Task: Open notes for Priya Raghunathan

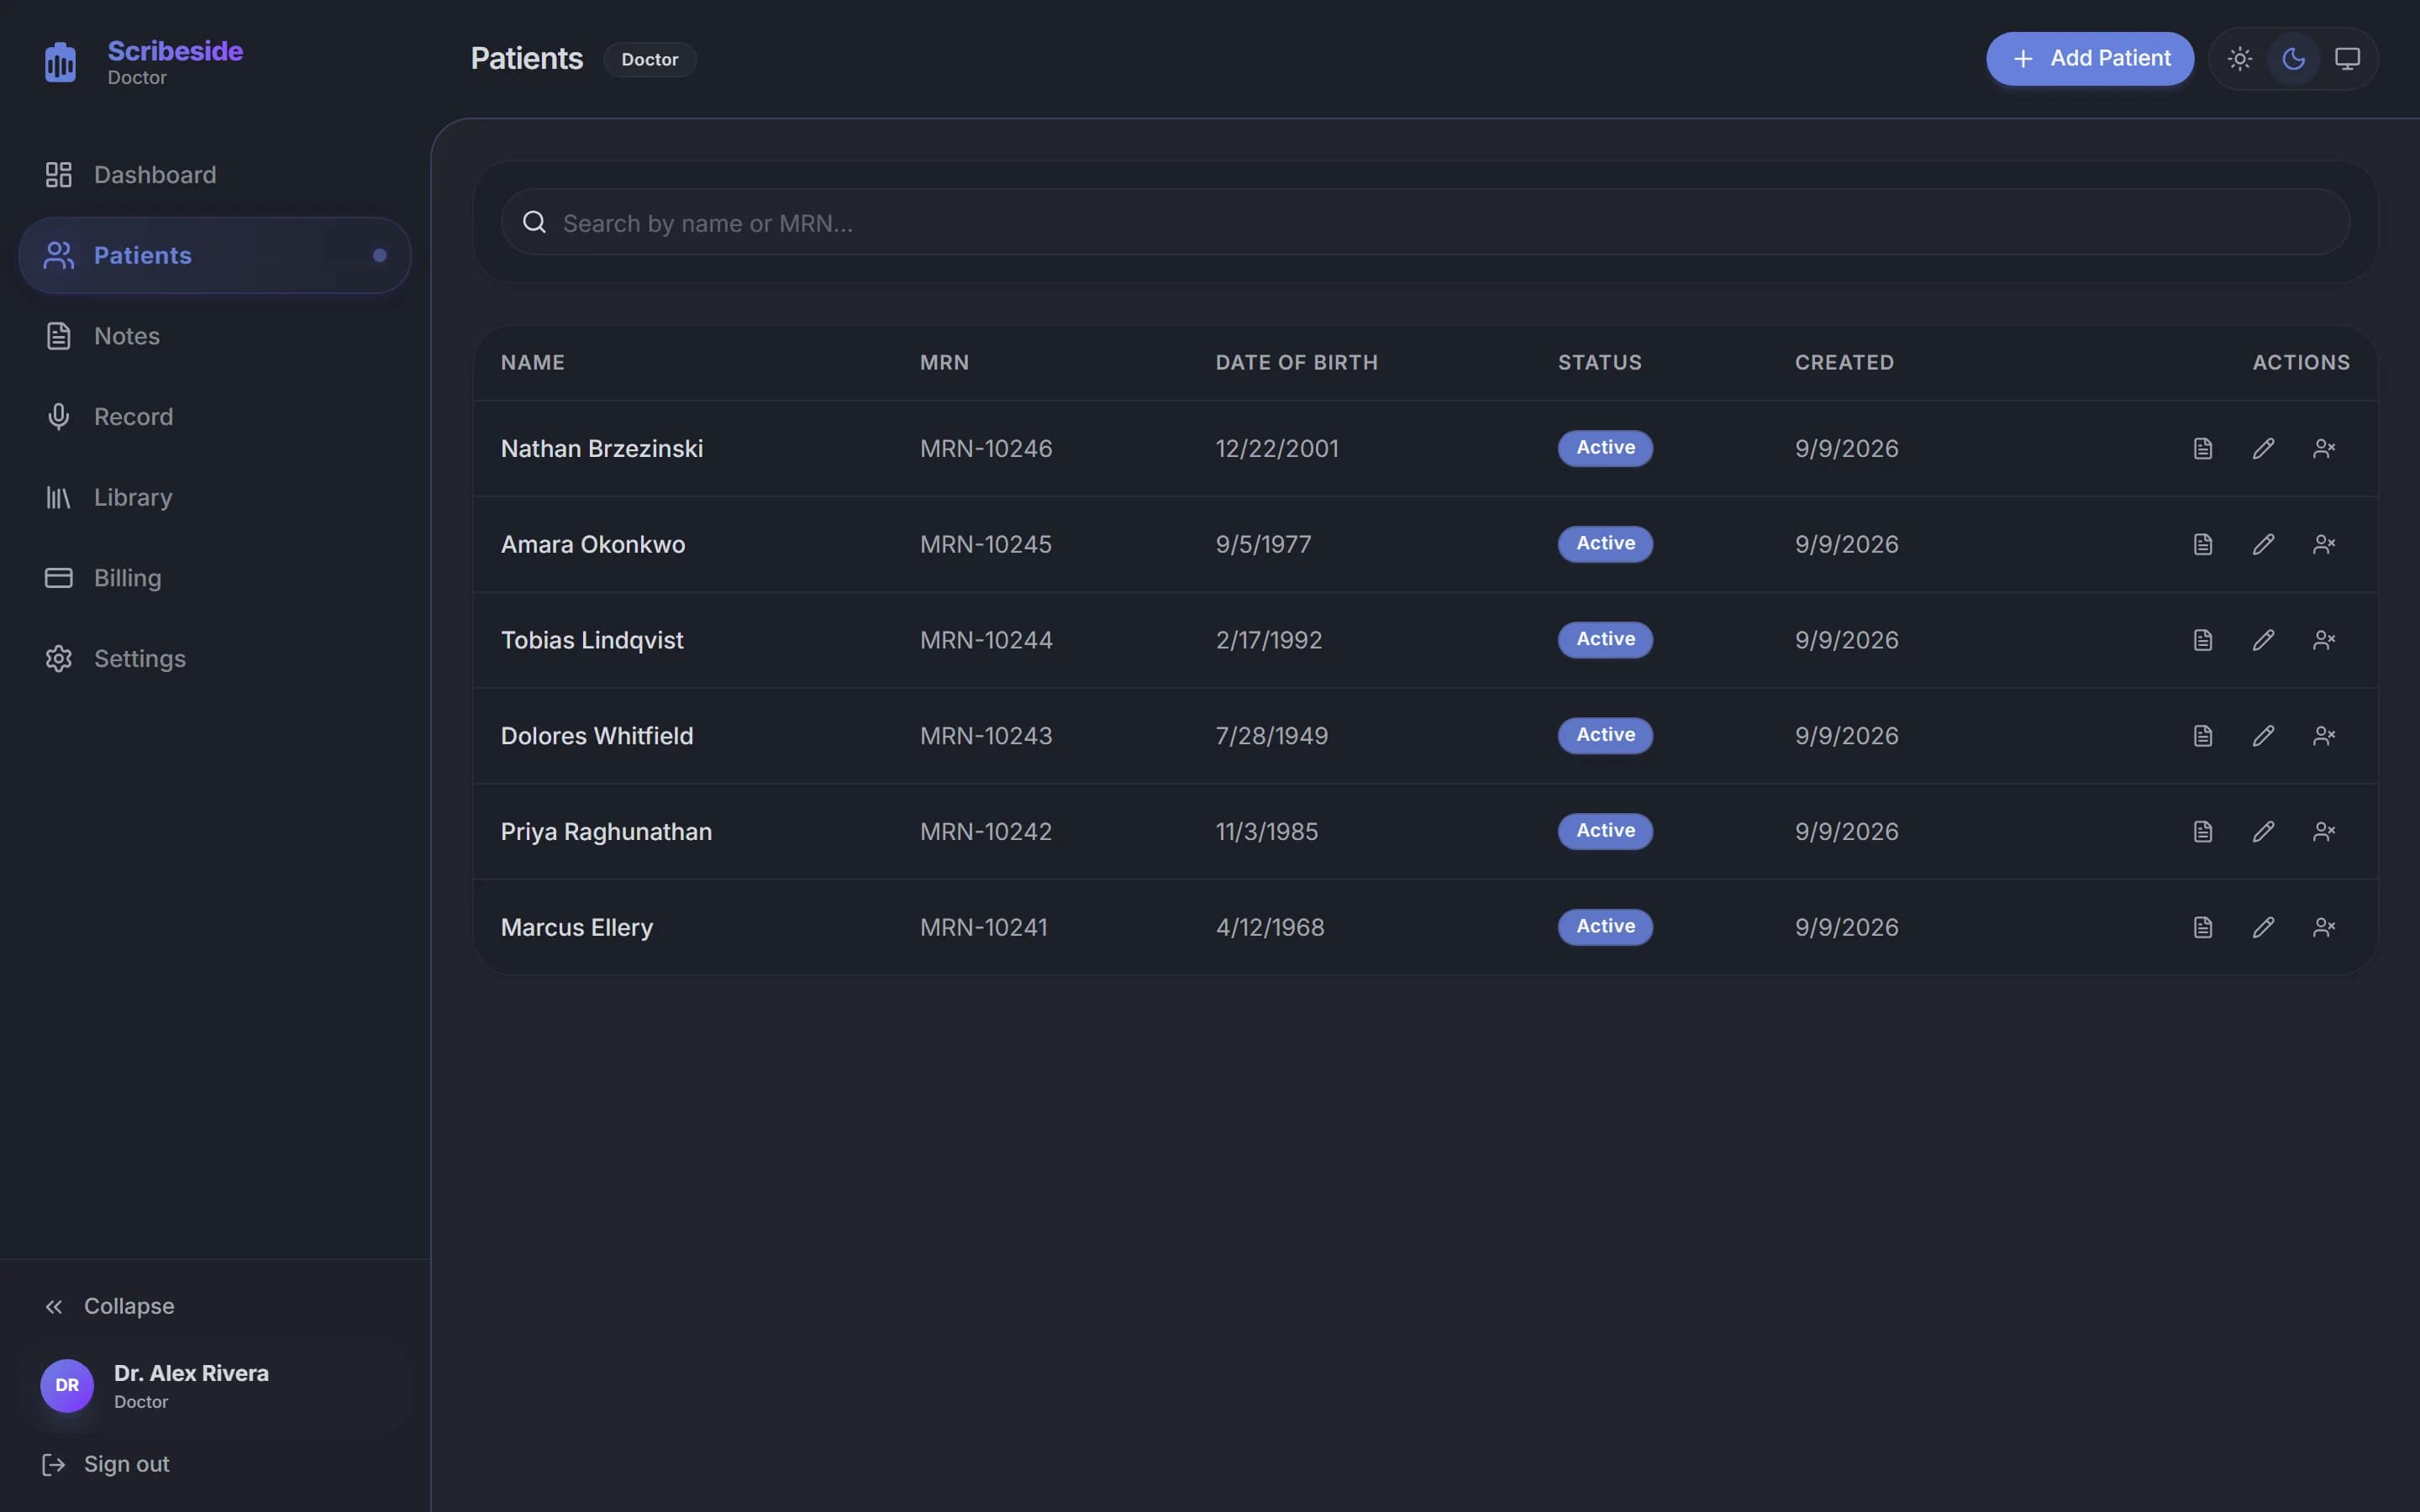Action: tap(2203, 832)
